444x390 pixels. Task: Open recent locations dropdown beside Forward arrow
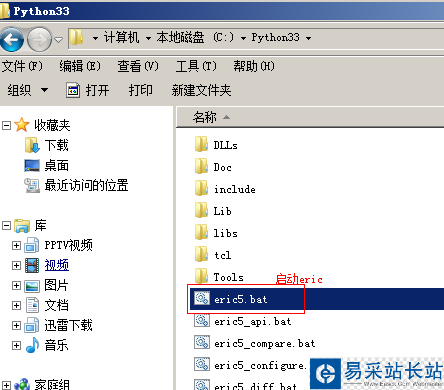(59, 40)
